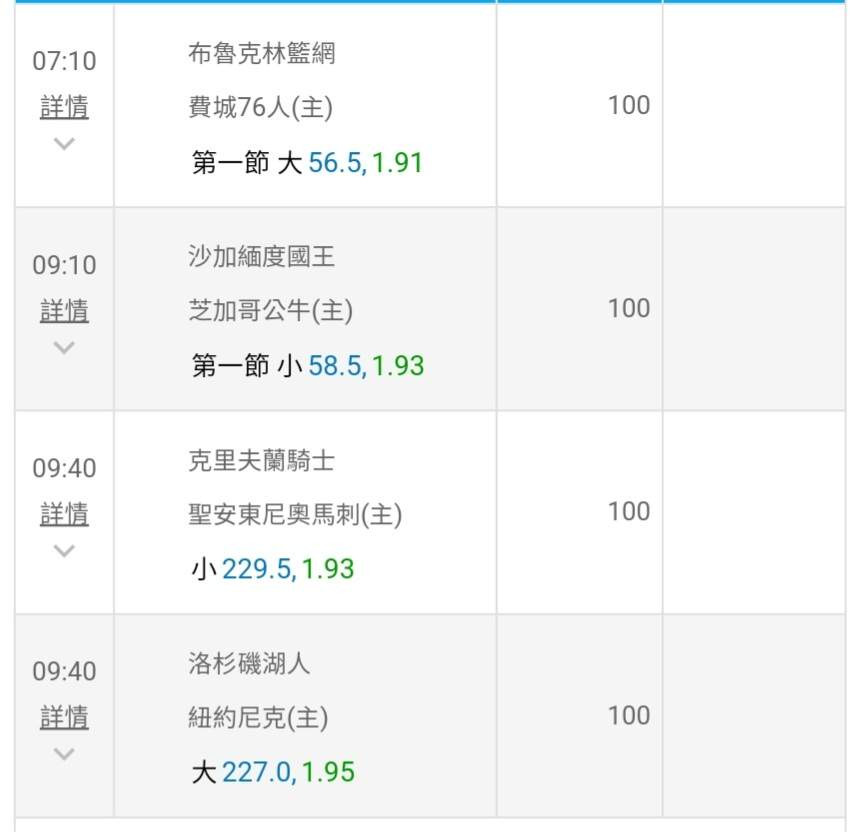Expand chevron arrow under 09:10 詳情
851x832 pixels.
(64, 347)
